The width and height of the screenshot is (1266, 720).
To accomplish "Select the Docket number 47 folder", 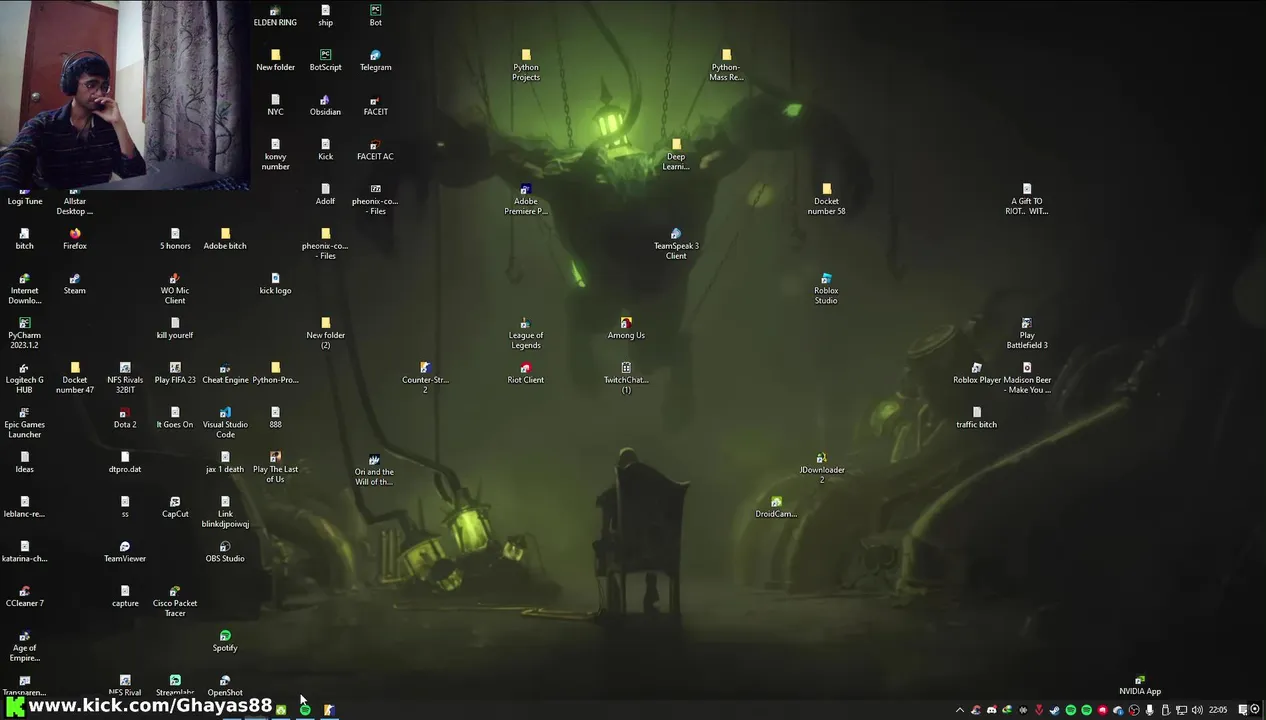I will pos(75,378).
